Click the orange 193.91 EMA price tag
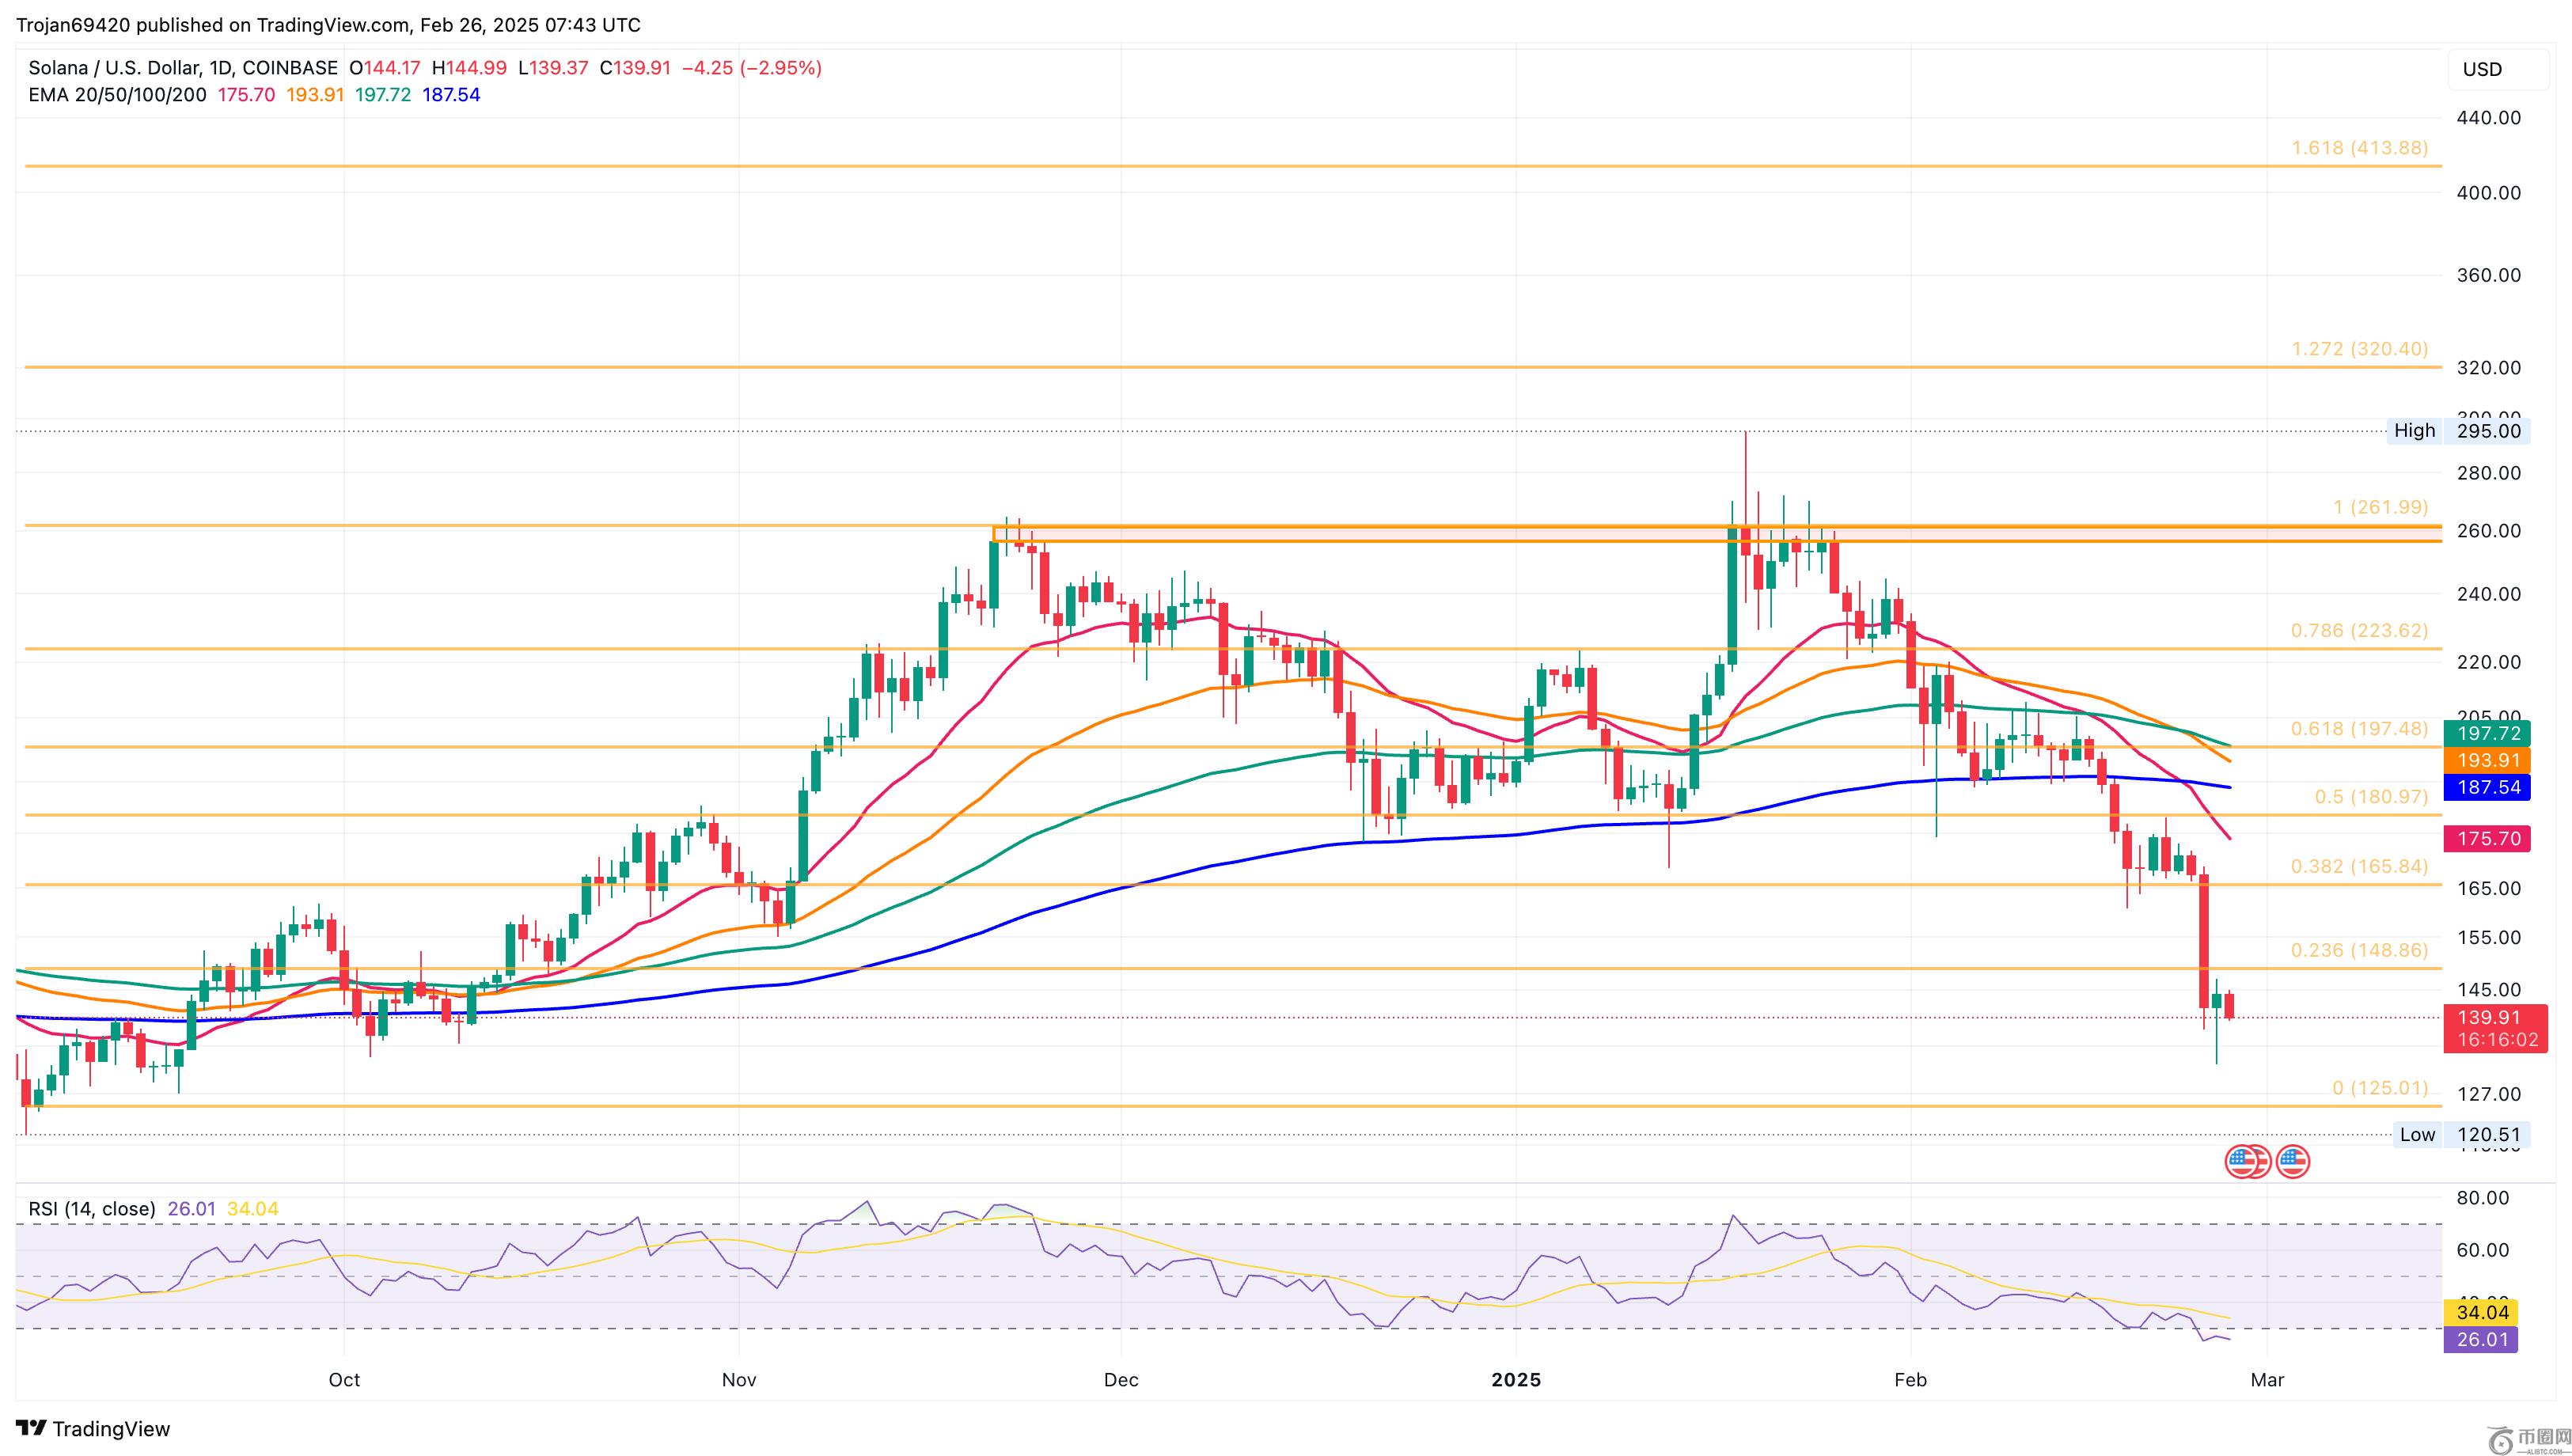This screenshot has width=2572, height=1456. point(2487,760)
